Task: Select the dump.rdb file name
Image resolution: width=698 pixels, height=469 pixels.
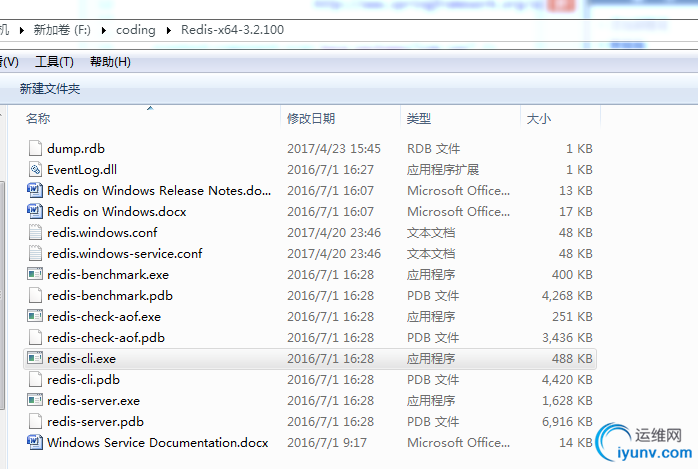Action: tap(76, 148)
